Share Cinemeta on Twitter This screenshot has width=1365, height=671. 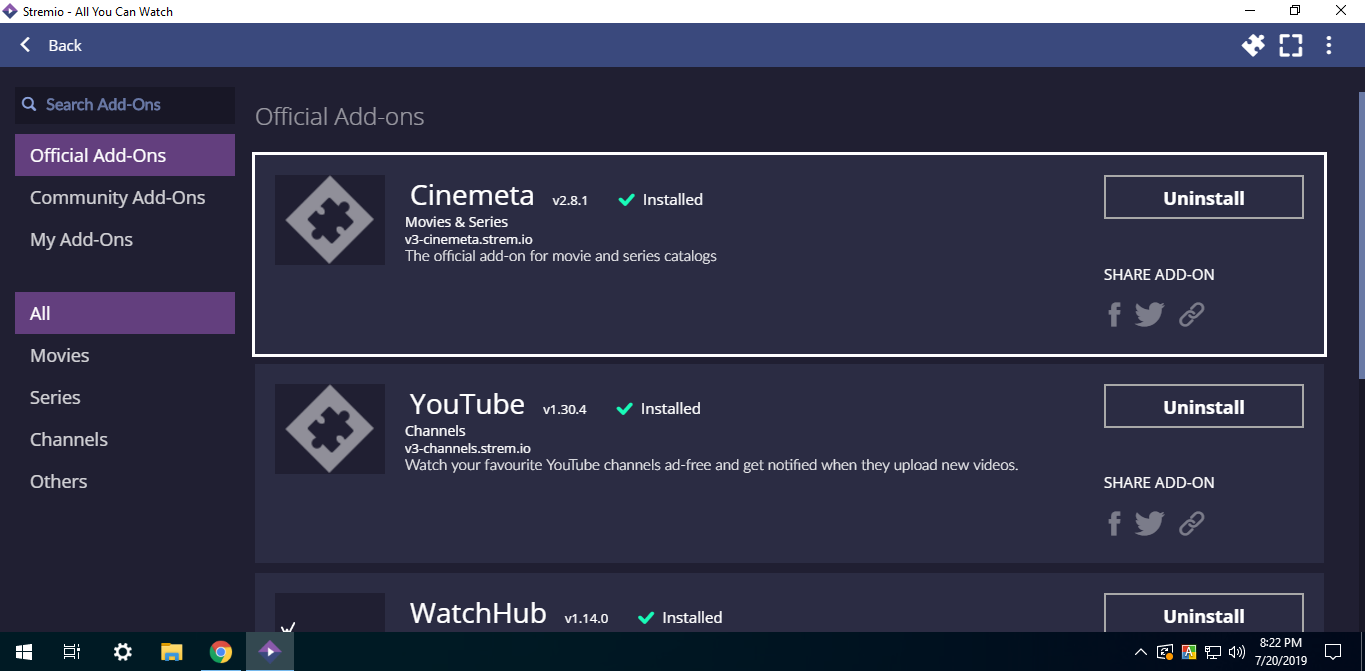click(x=1150, y=315)
